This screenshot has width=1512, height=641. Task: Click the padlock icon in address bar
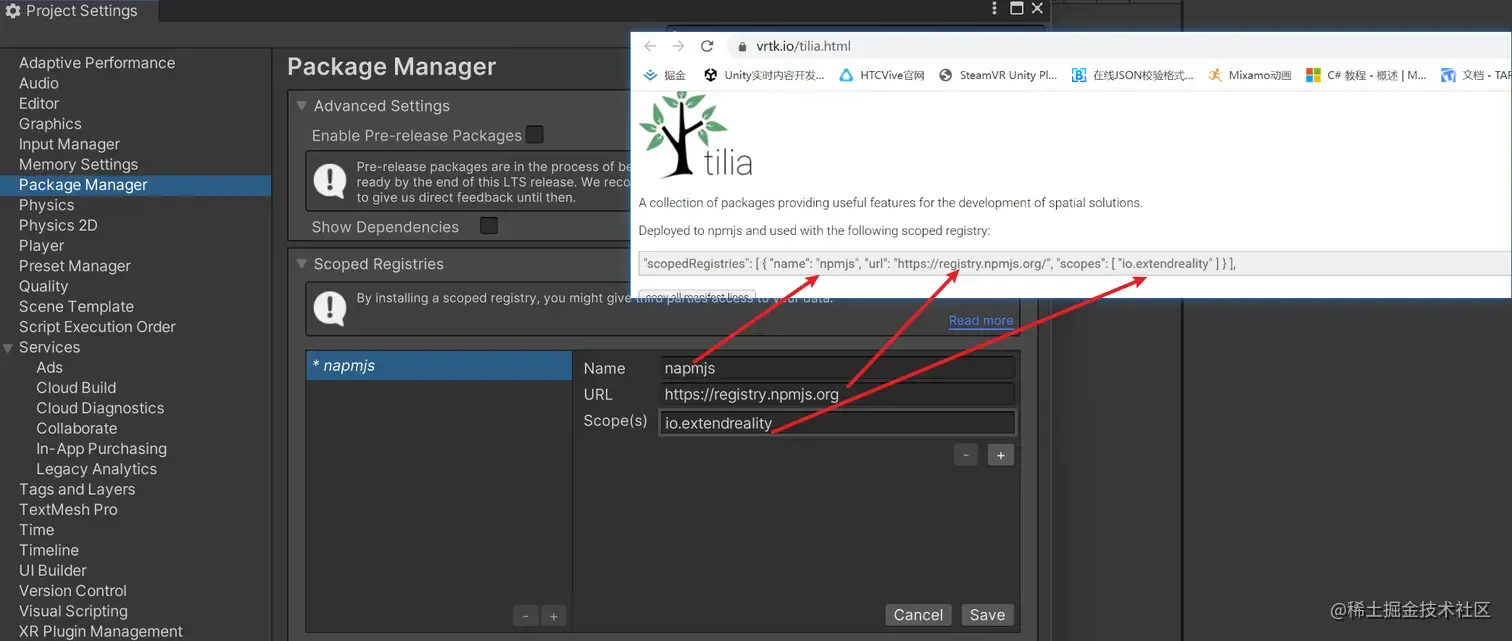coord(742,46)
